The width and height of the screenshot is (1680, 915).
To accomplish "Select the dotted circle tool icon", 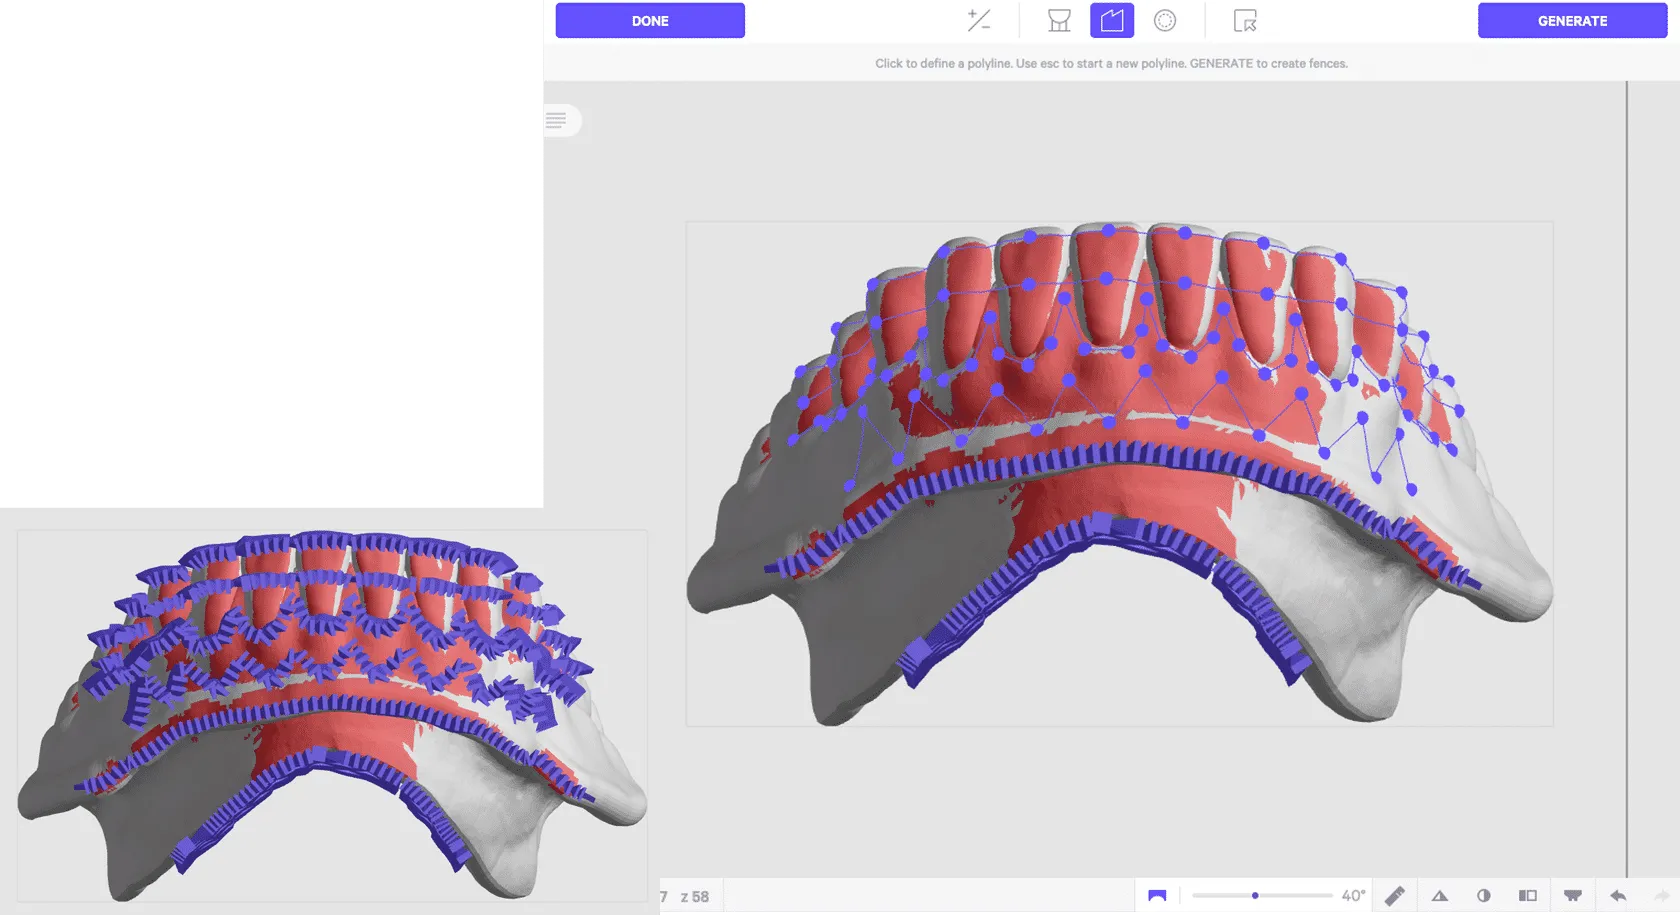I will coord(1165,20).
